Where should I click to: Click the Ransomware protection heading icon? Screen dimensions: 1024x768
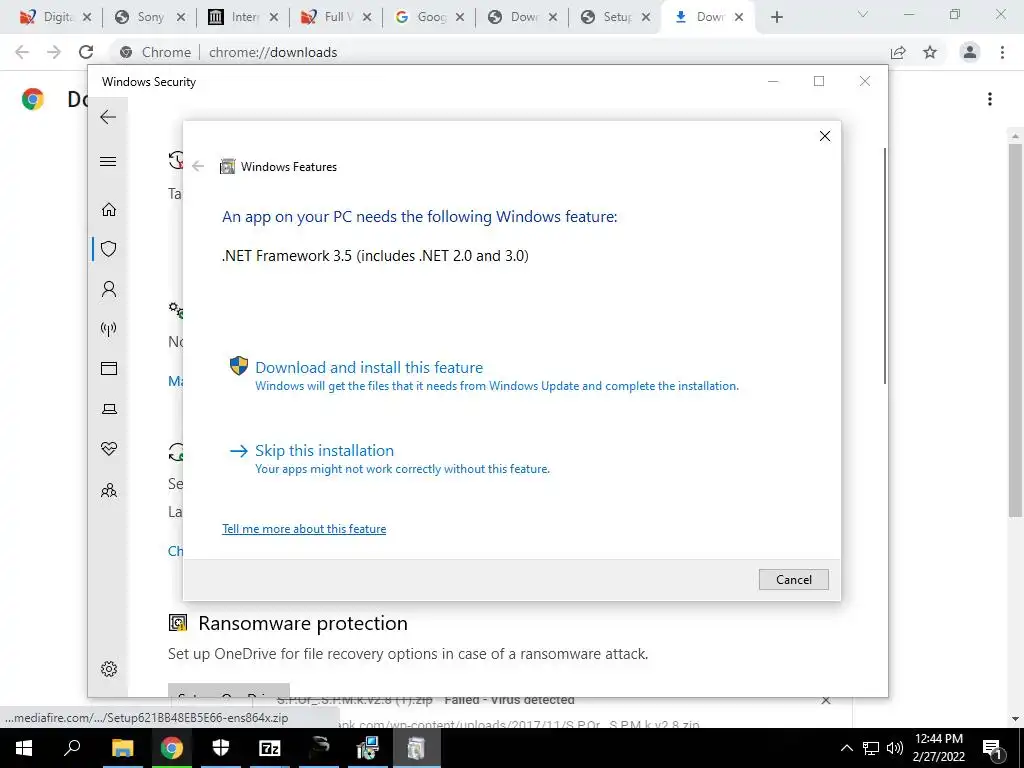point(178,623)
